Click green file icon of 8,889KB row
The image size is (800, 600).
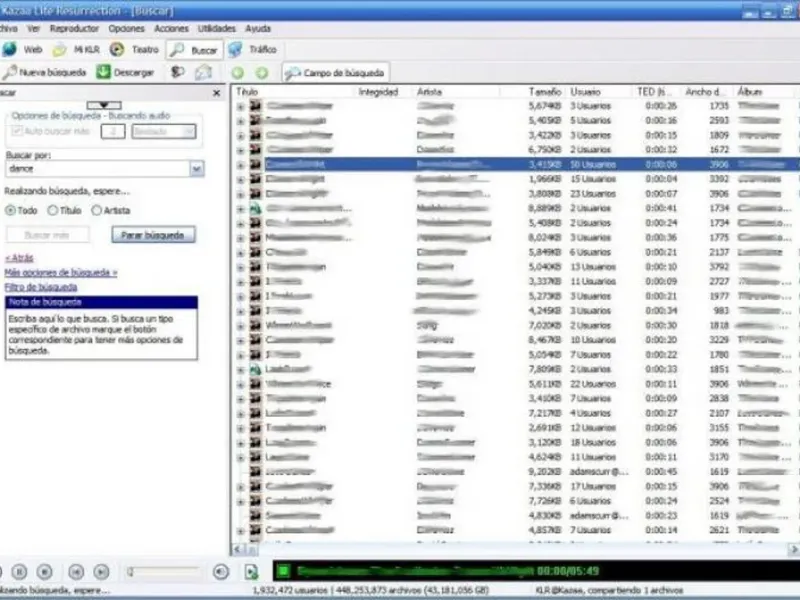(255, 208)
